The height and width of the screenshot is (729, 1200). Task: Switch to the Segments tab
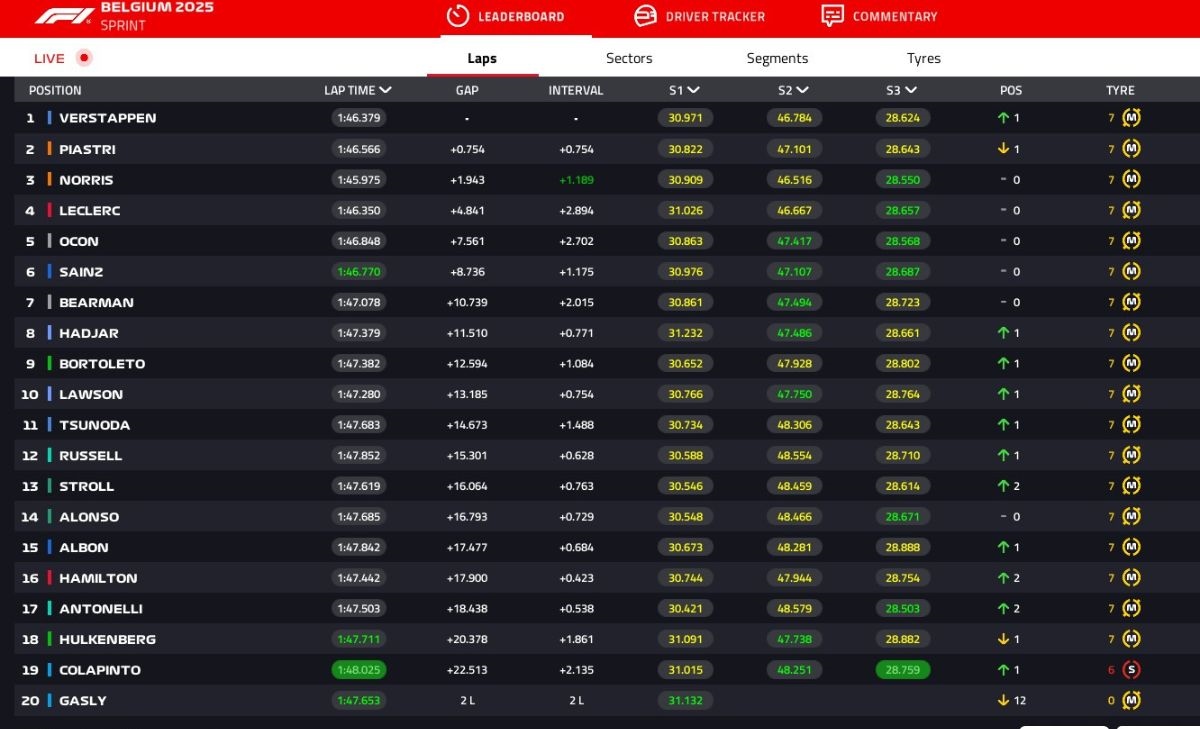click(777, 58)
